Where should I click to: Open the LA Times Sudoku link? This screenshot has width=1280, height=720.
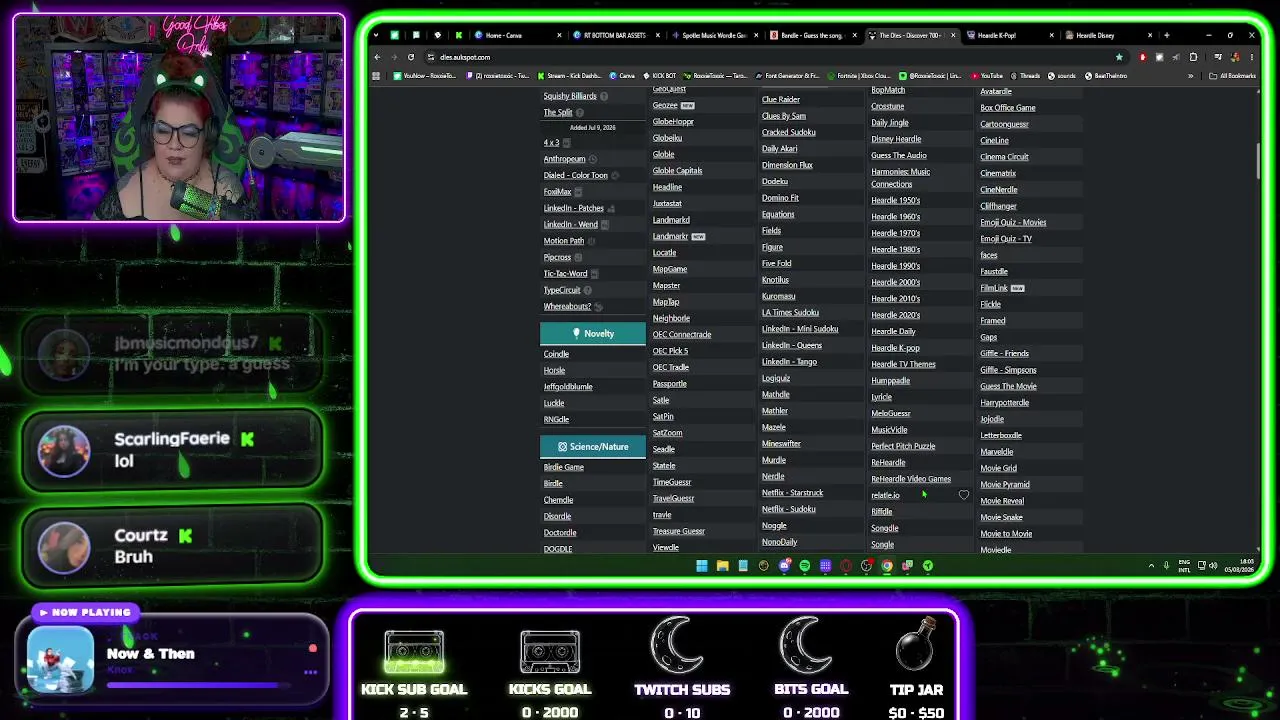click(x=790, y=312)
